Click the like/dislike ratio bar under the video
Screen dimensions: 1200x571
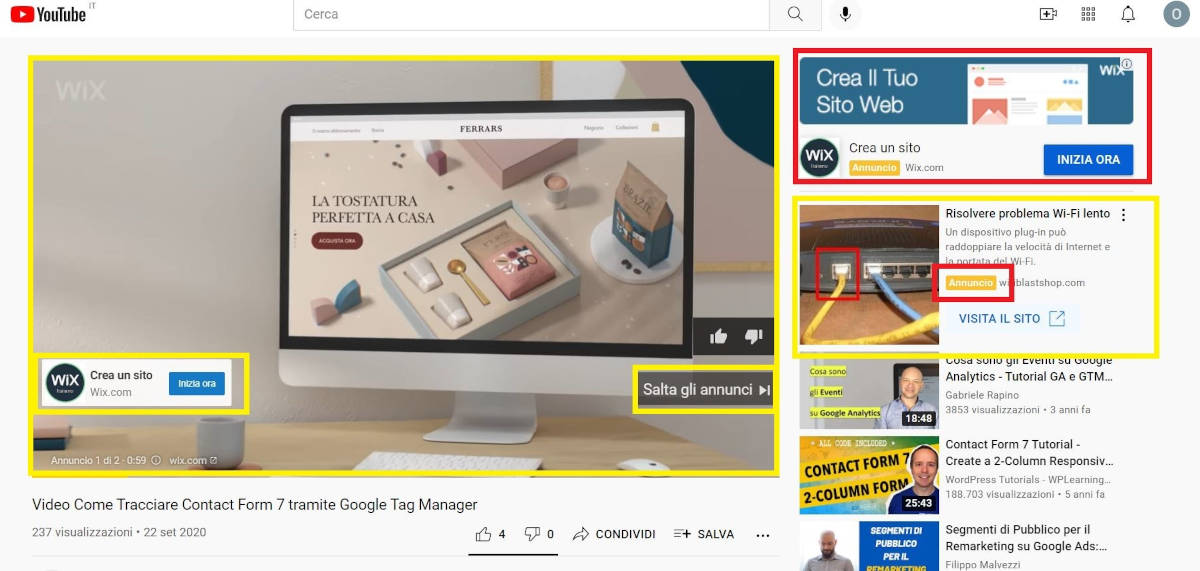click(513, 553)
